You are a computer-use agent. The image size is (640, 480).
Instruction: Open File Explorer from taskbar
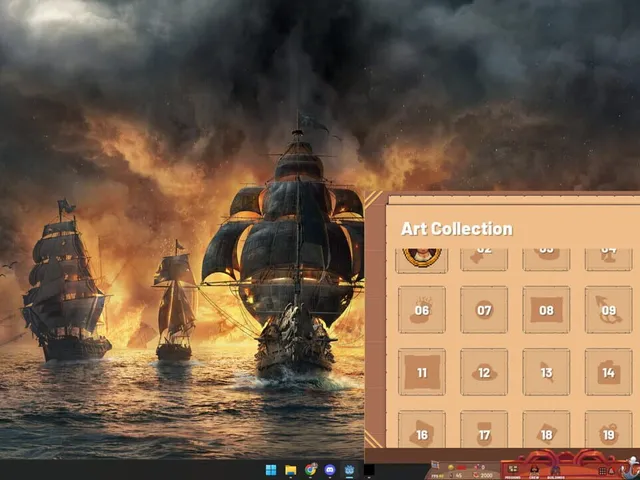(x=291, y=470)
